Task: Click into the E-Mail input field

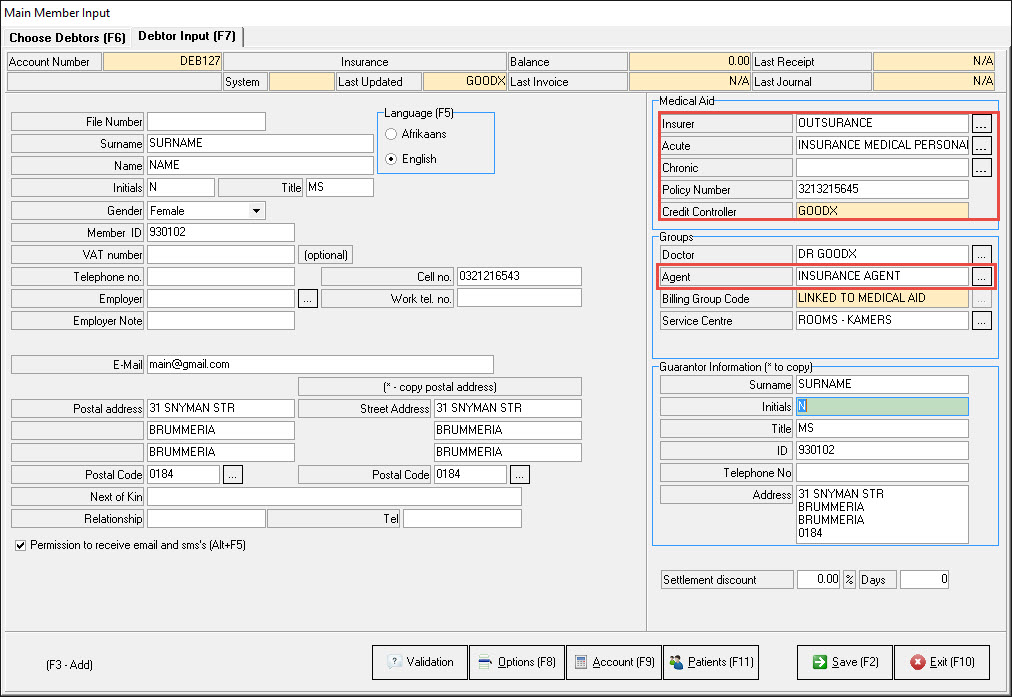Action: (x=320, y=365)
